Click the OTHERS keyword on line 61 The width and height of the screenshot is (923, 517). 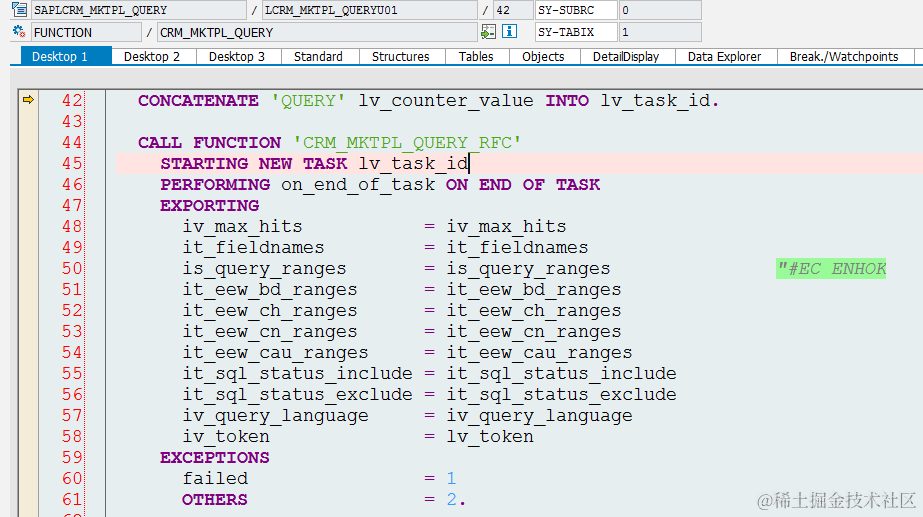pos(215,499)
